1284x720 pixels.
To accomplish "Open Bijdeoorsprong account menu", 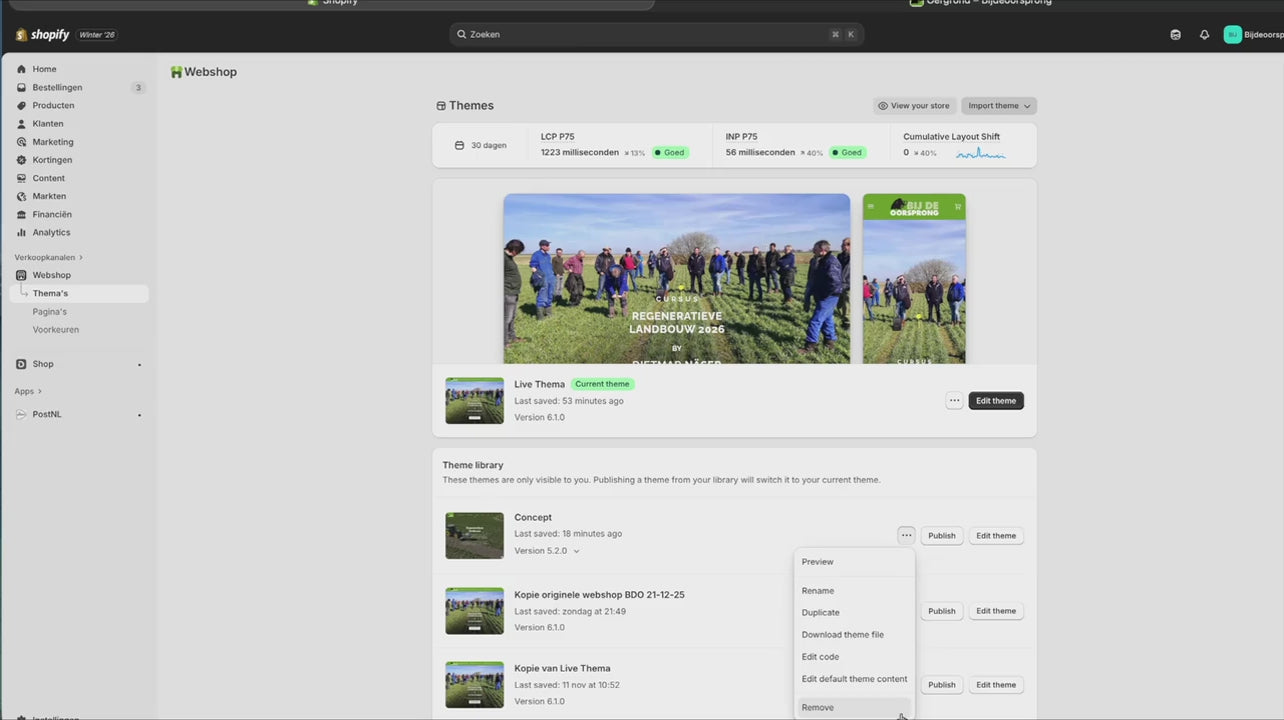I will coord(1253,34).
